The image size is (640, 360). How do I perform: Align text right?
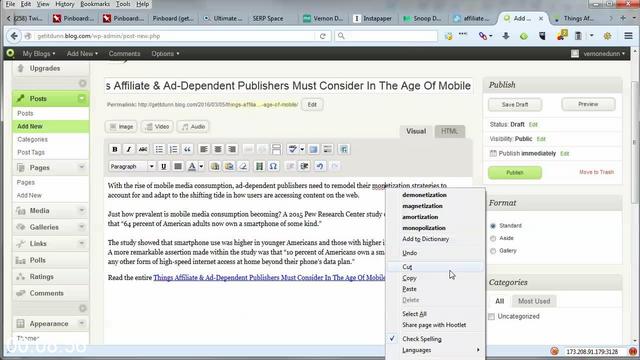[x=232, y=149]
